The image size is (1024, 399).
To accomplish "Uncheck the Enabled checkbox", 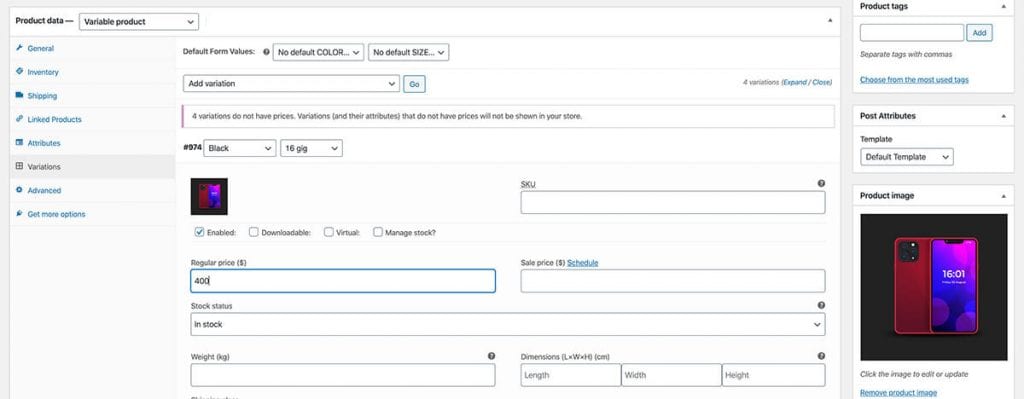I will (199, 232).
